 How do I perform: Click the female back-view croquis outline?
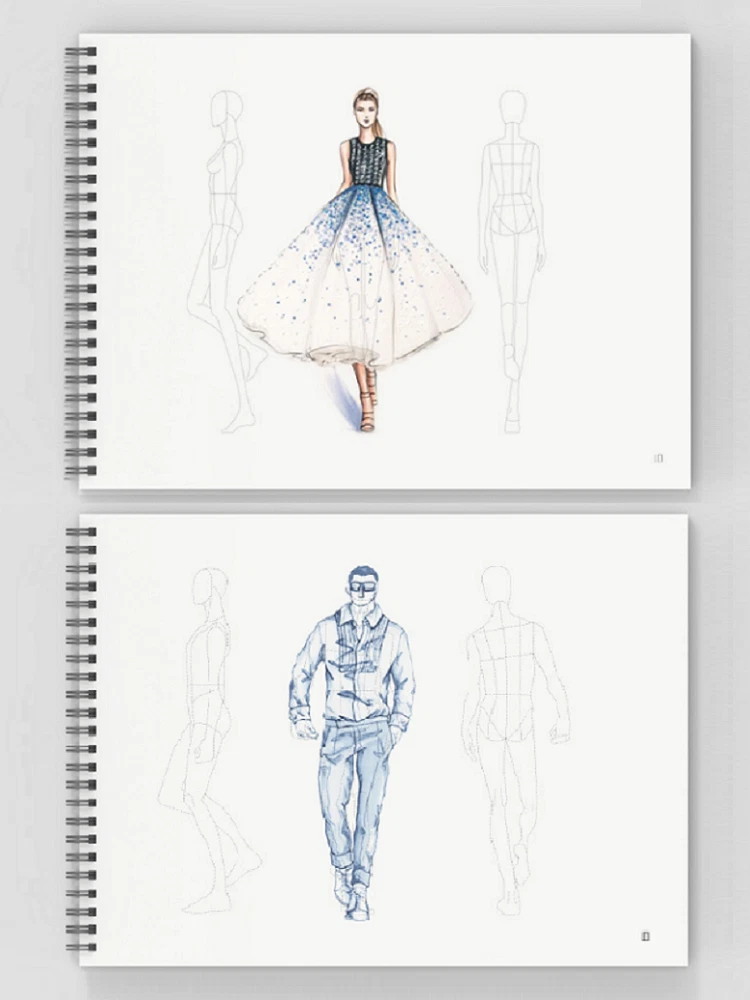click(x=512, y=261)
